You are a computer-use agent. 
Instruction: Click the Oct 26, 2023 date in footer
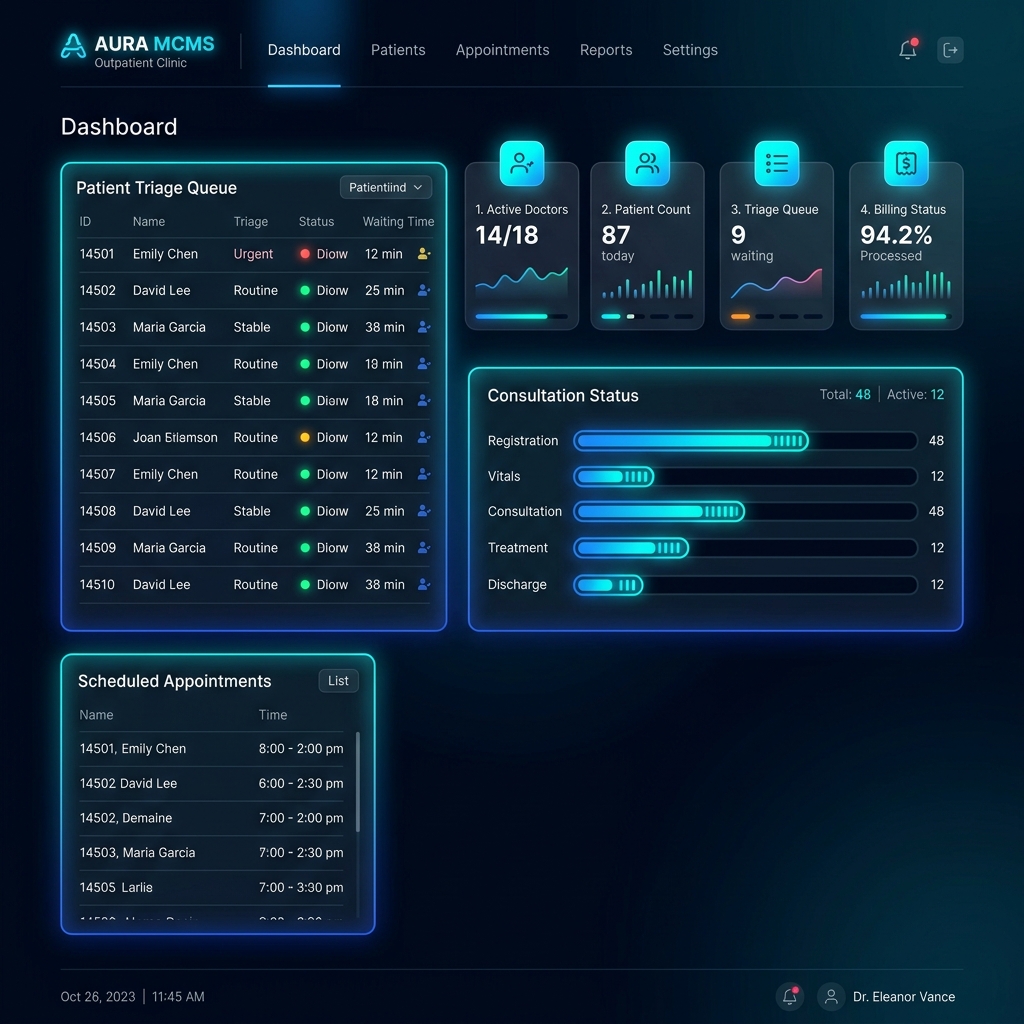point(98,997)
